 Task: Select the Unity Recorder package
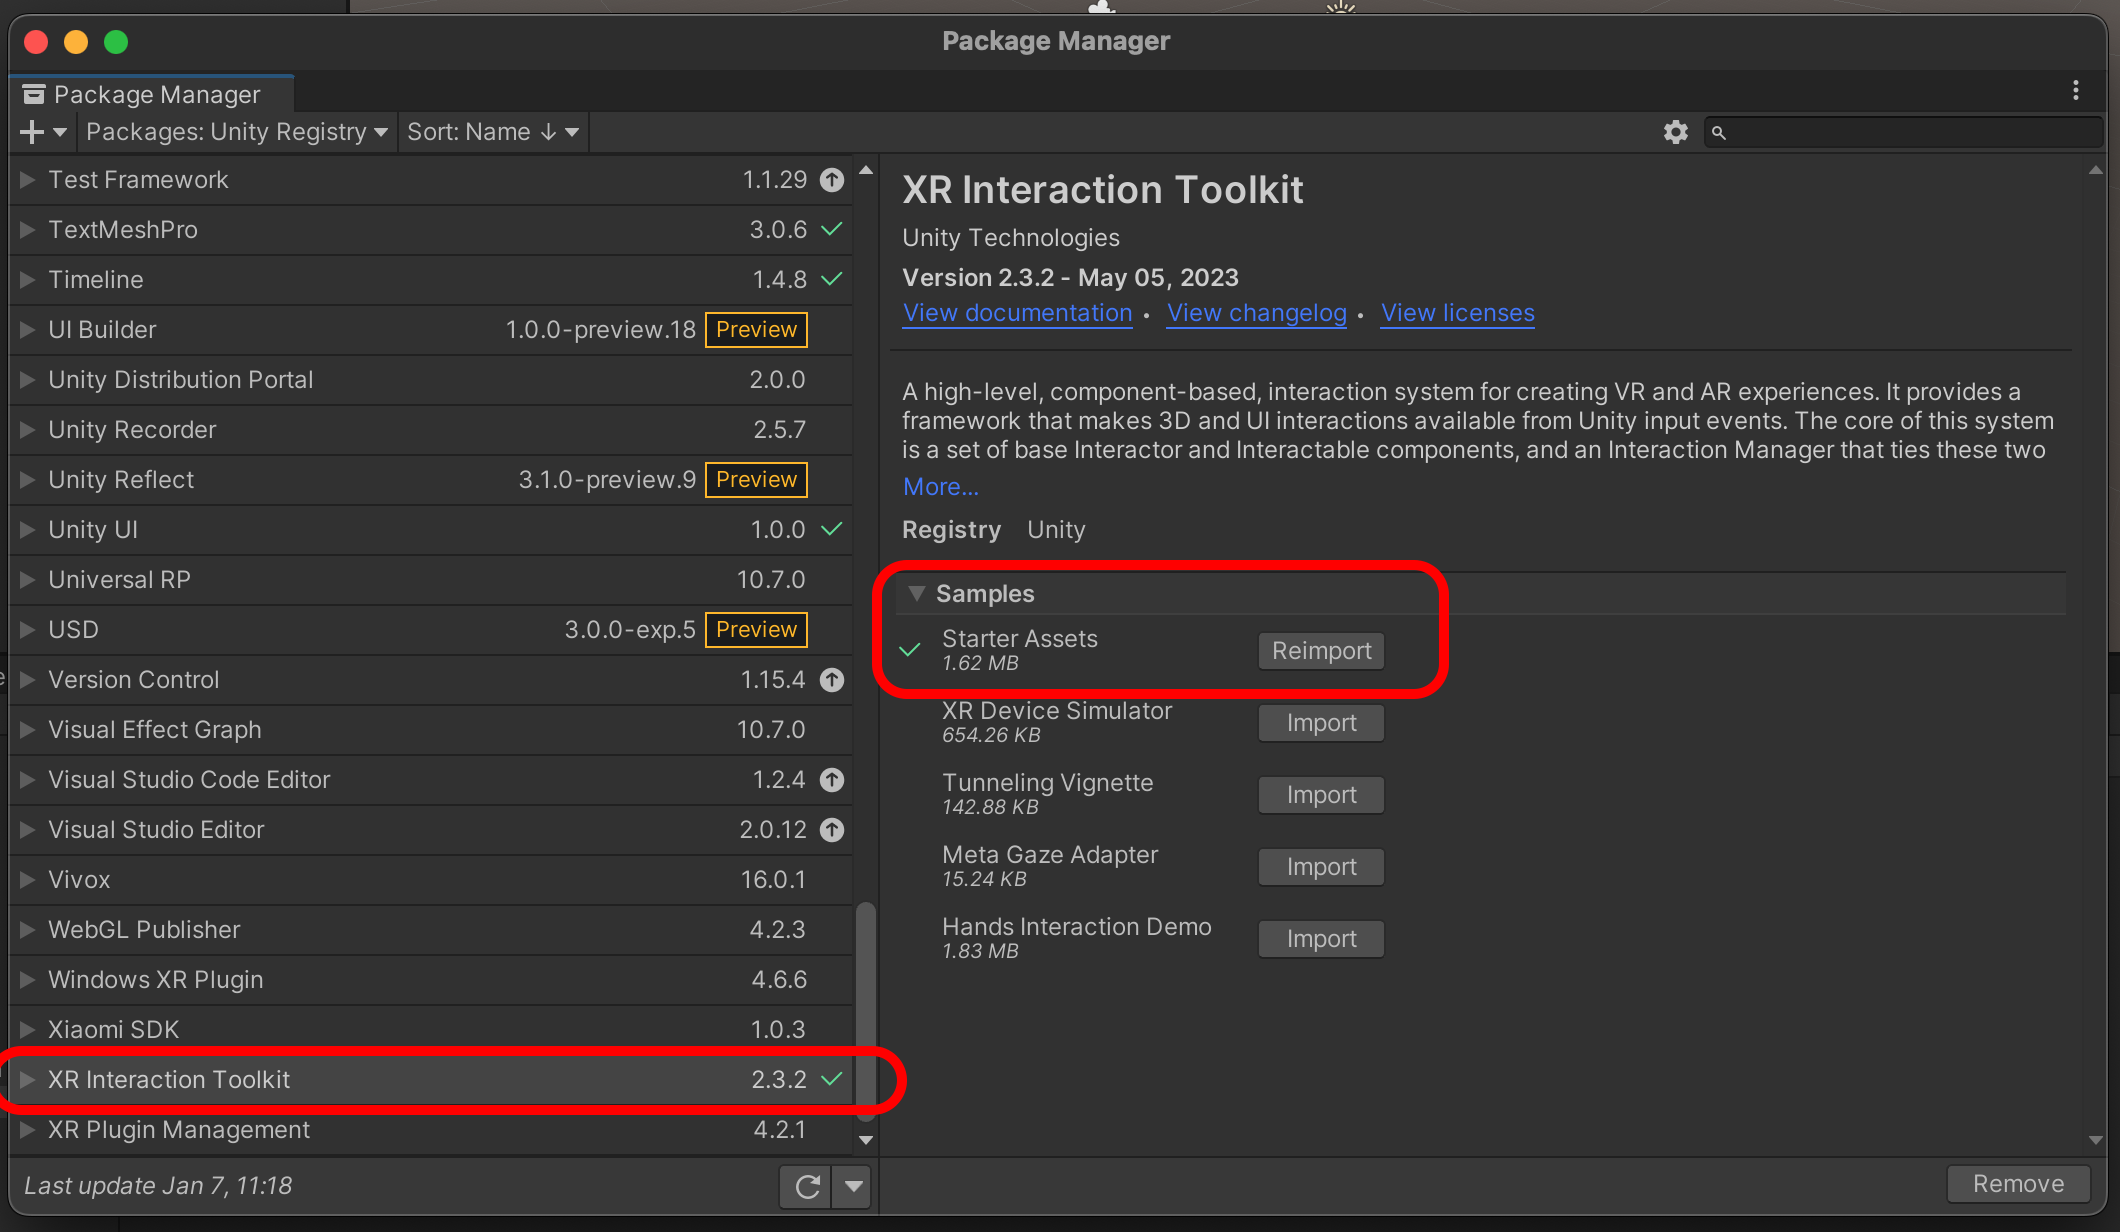(x=132, y=430)
